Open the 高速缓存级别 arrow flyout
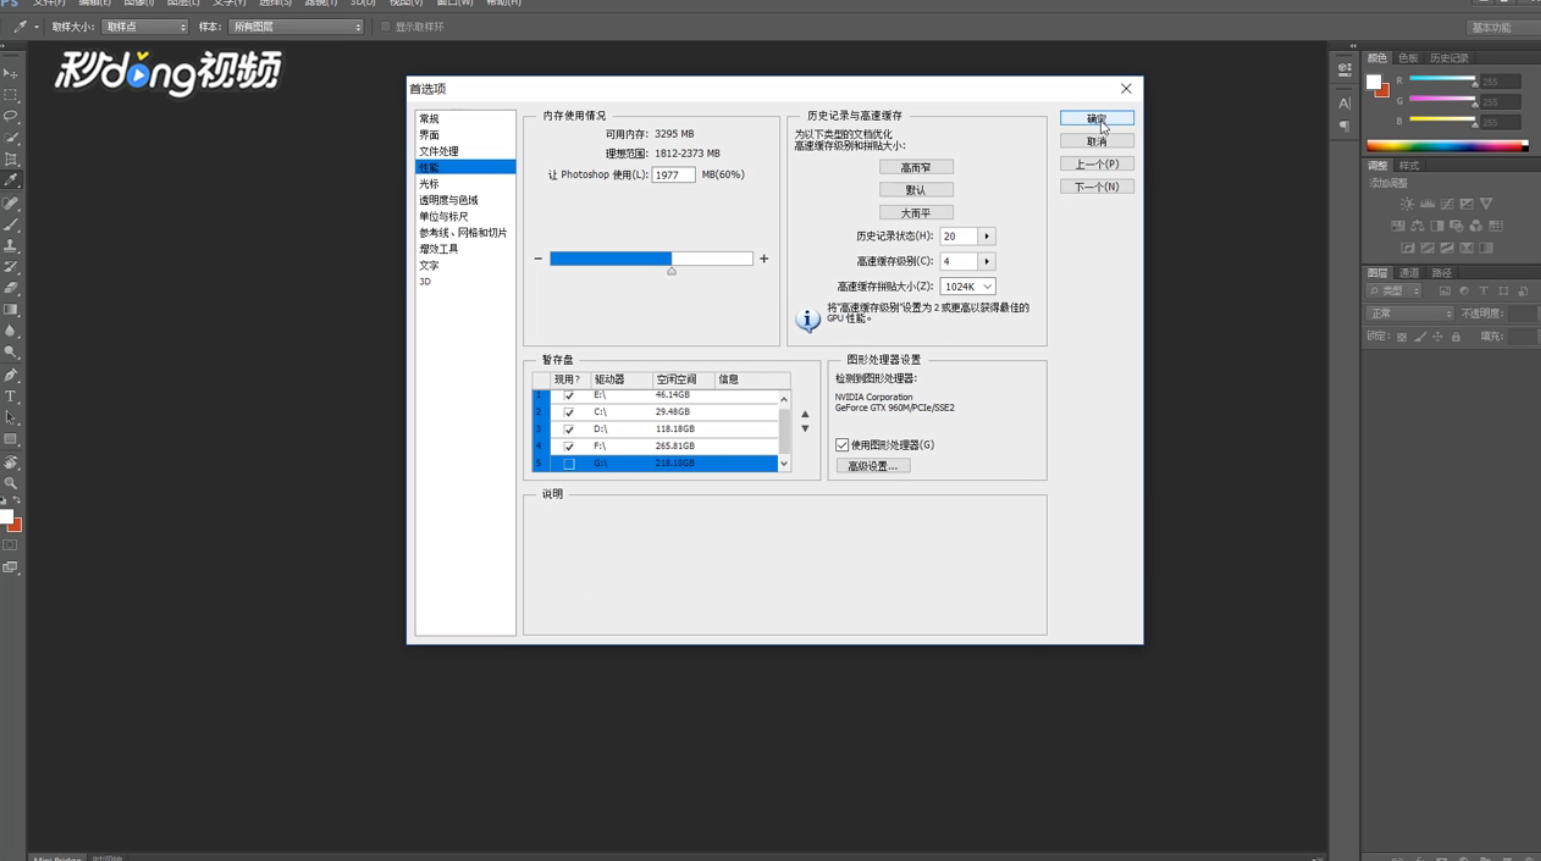The width and height of the screenshot is (1541, 861). click(987, 261)
